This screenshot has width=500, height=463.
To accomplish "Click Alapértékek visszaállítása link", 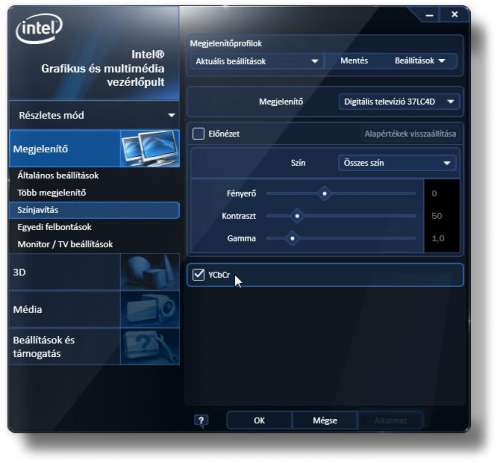I will pyautogui.click(x=410, y=134).
